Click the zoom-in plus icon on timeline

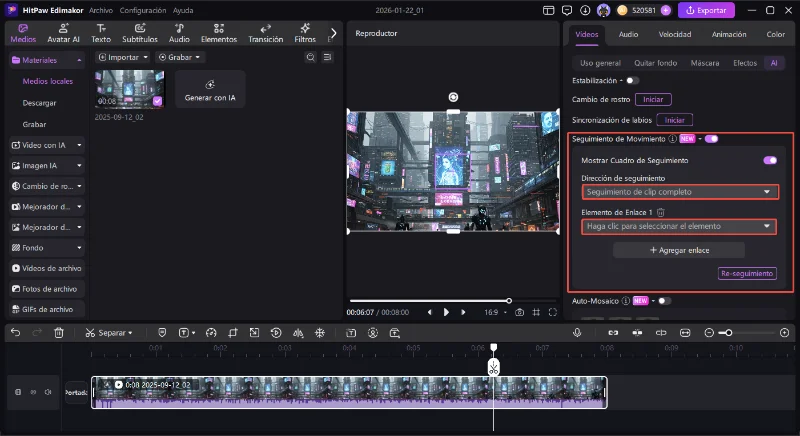(x=784, y=332)
